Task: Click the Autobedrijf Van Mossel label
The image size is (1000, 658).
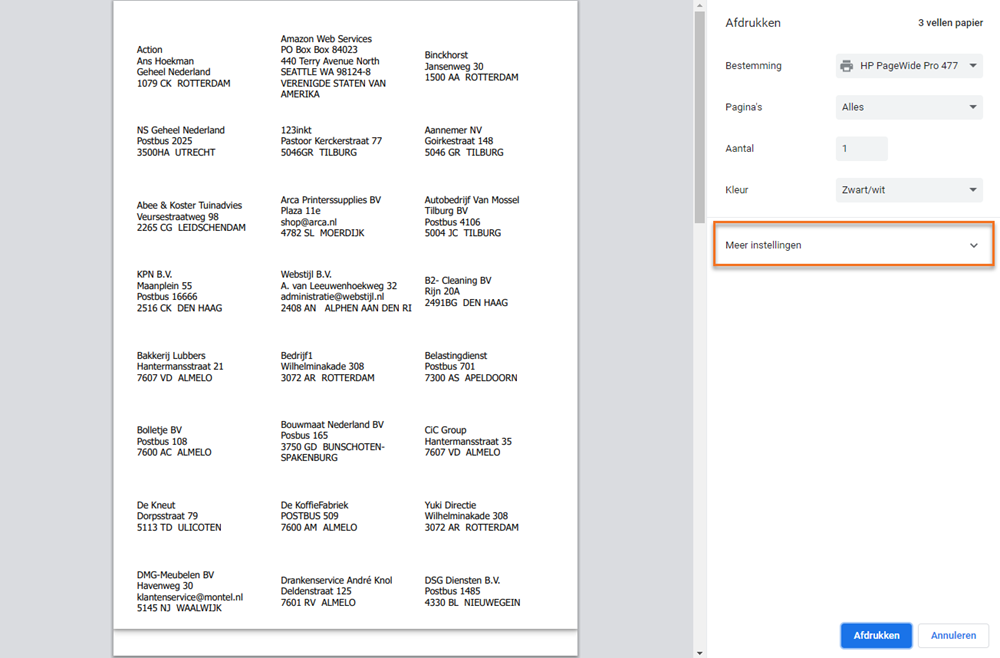Action: (x=472, y=216)
